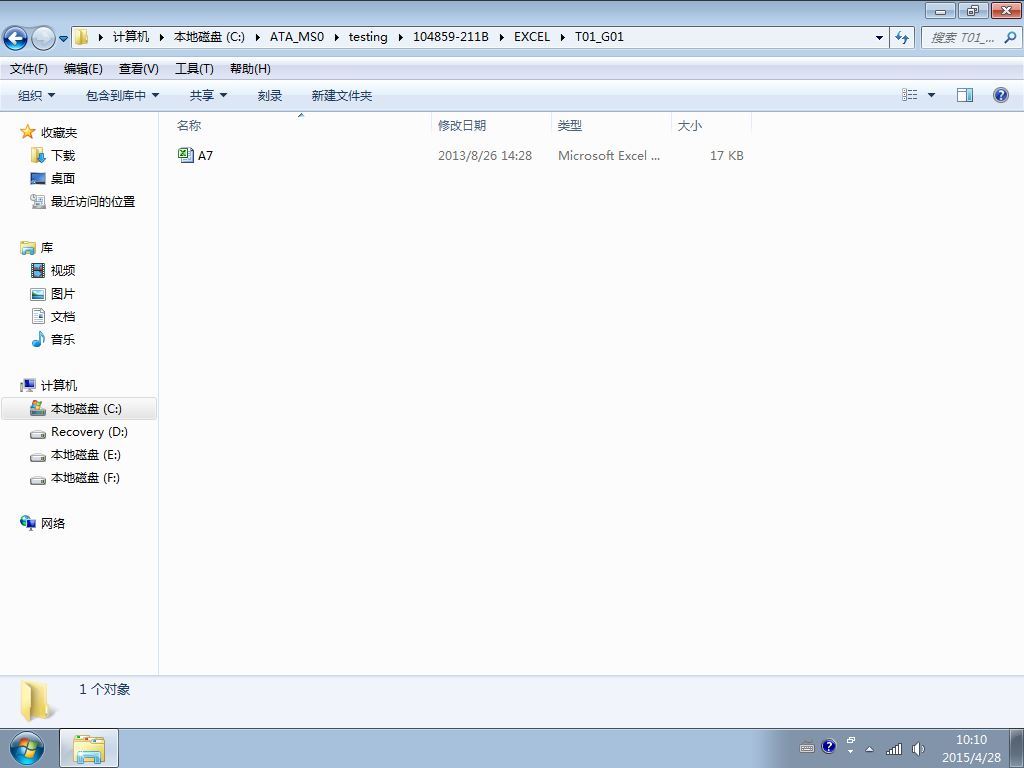Viewport: 1024px width, 768px height.
Task: Click the volume speaker tray icon
Action: pyautogui.click(x=918, y=748)
